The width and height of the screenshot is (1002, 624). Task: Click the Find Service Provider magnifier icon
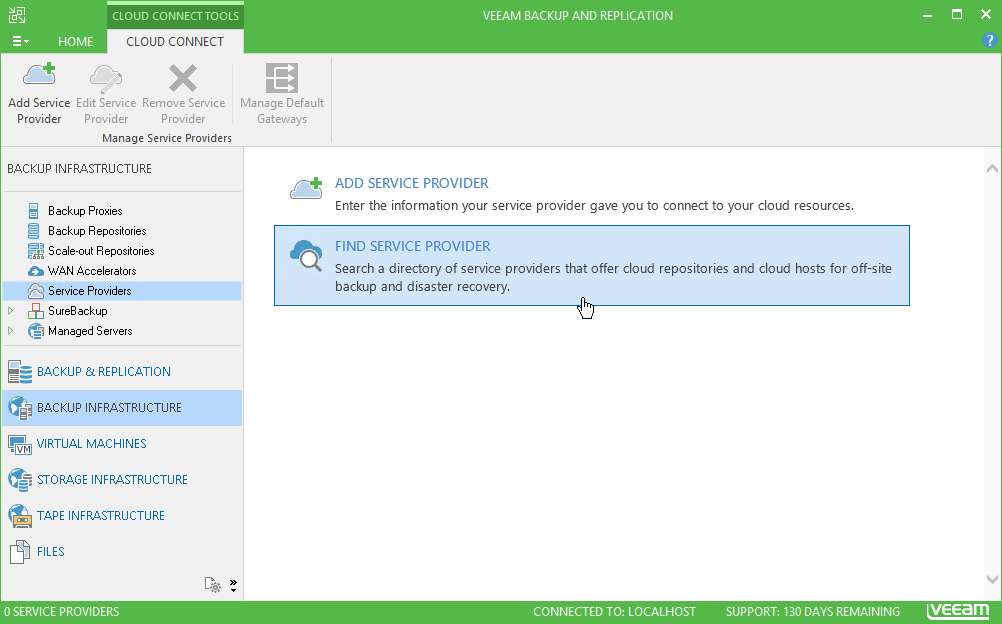point(306,256)
